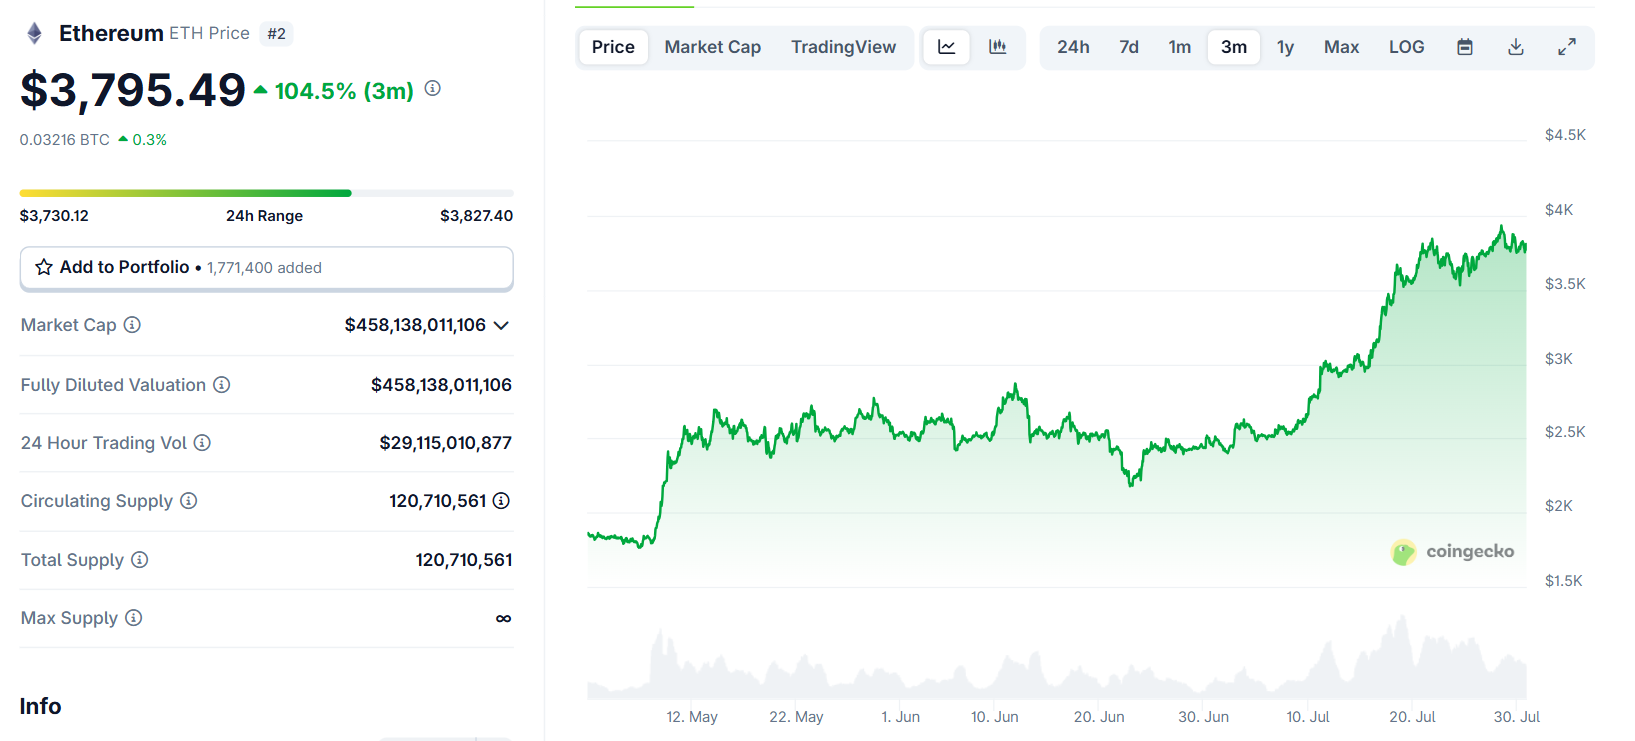Click the star icon in Add to Portfolio
1635x741 pixels.
44,267
